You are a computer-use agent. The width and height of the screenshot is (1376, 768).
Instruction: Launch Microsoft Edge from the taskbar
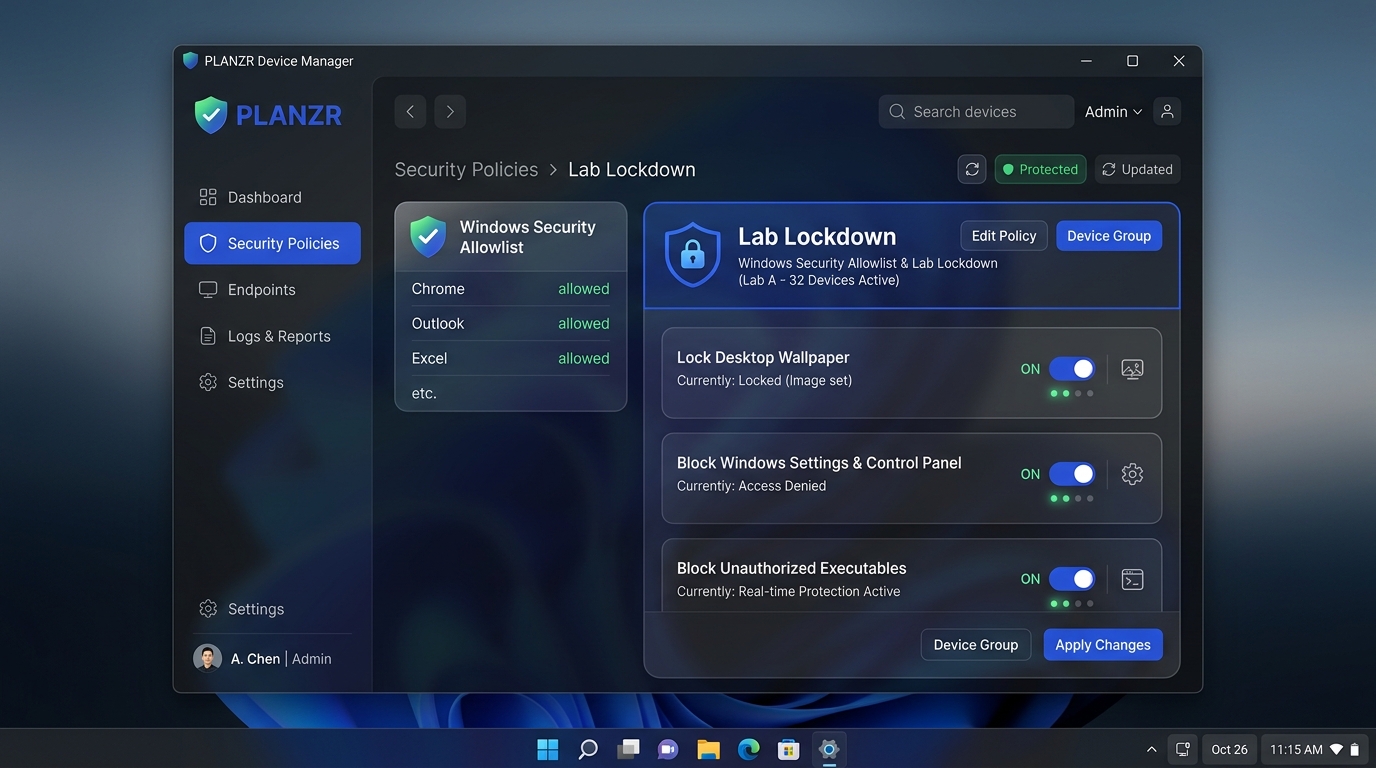click(x=748, y=749)
